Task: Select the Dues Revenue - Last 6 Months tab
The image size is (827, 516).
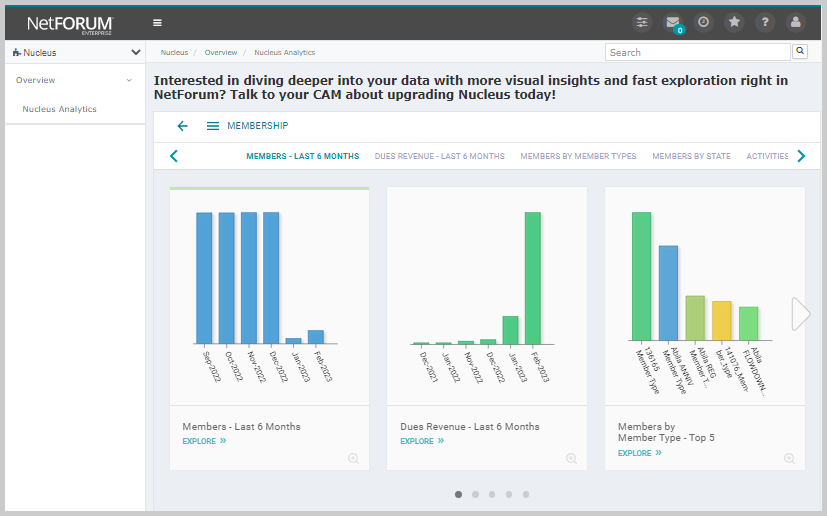Action: (439, 156)
